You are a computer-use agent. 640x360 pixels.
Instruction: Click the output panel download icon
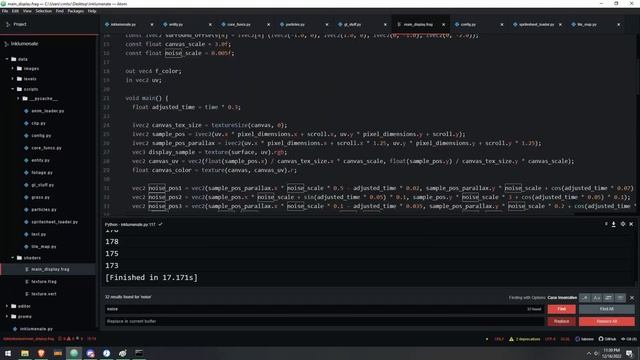(613, 224)
